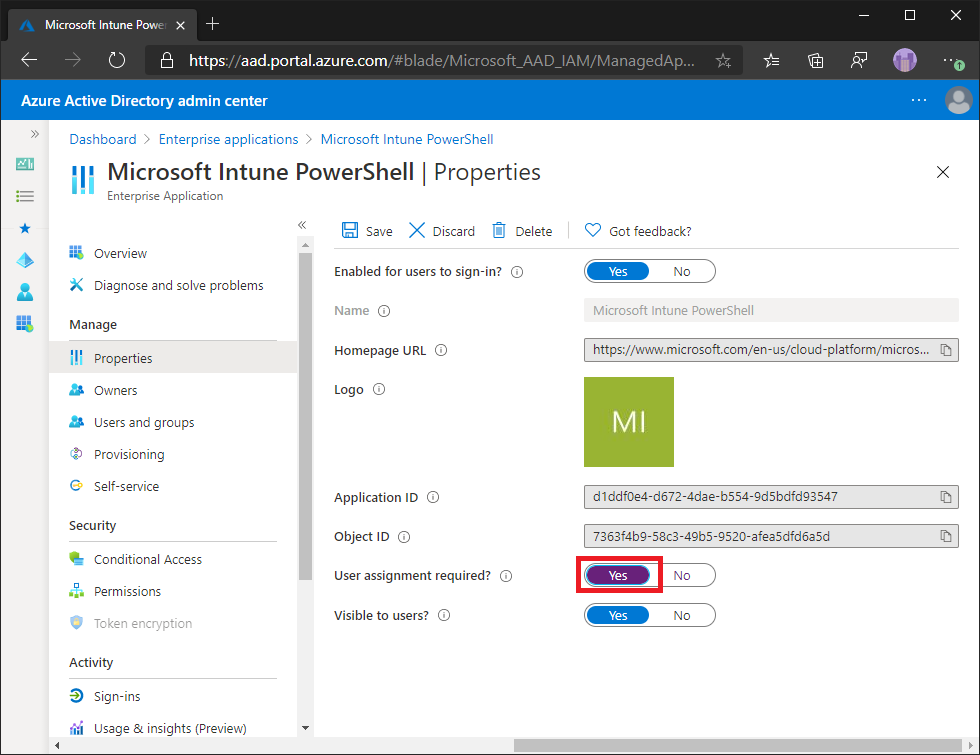Open Microsoft Intune PowerShell breadcrumb
Viewport: 980px width, 755px height.
[x=407, y=139]
